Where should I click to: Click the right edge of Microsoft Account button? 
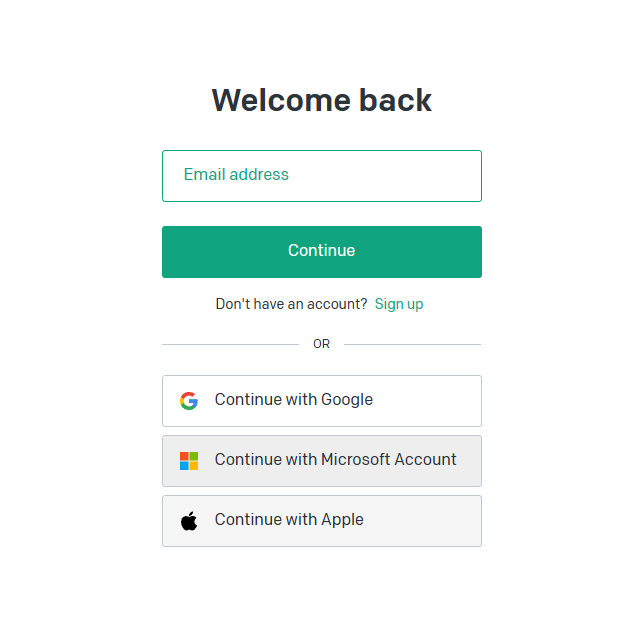click(475, 461)
